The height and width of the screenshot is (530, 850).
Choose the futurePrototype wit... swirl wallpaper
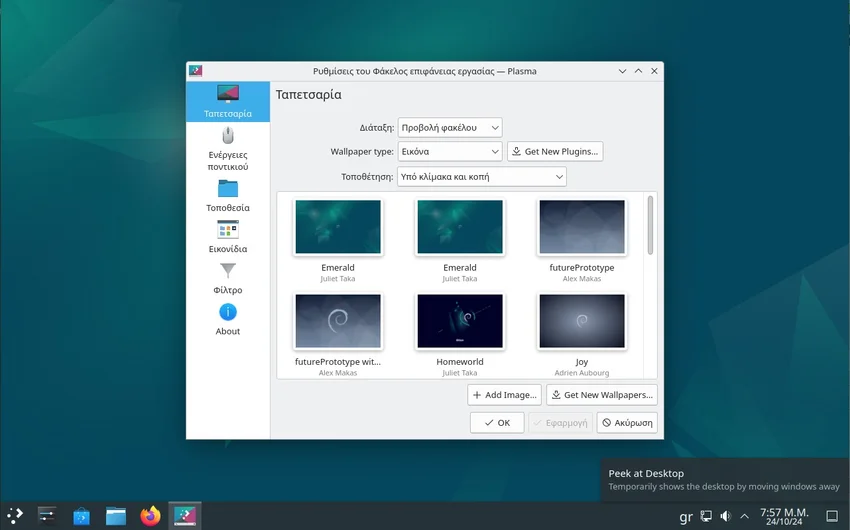[338, 321]
